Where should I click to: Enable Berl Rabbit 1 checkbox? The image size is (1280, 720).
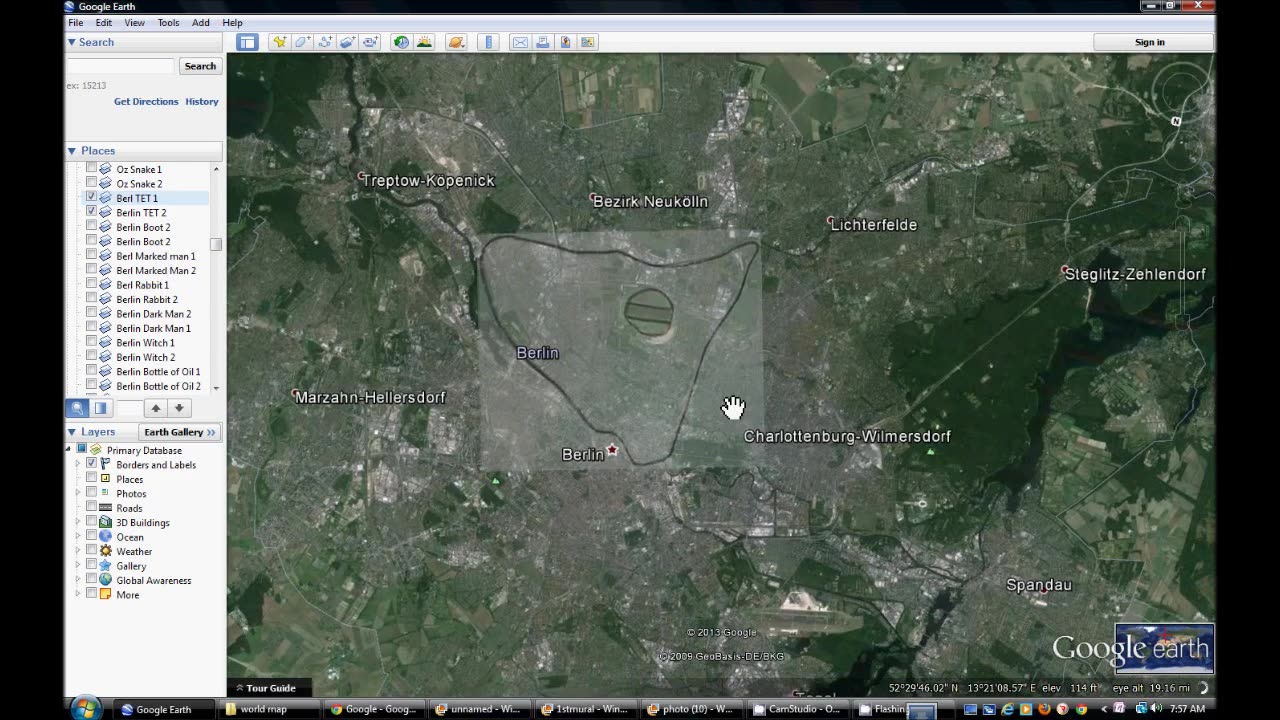point(92,285)
